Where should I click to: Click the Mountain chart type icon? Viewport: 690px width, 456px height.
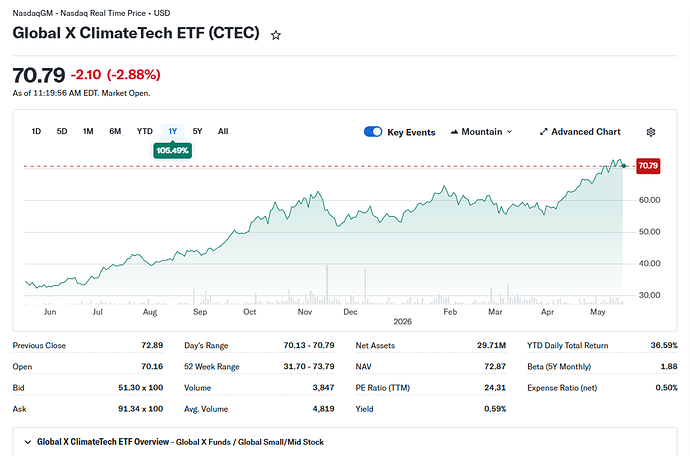coord(454,132)
